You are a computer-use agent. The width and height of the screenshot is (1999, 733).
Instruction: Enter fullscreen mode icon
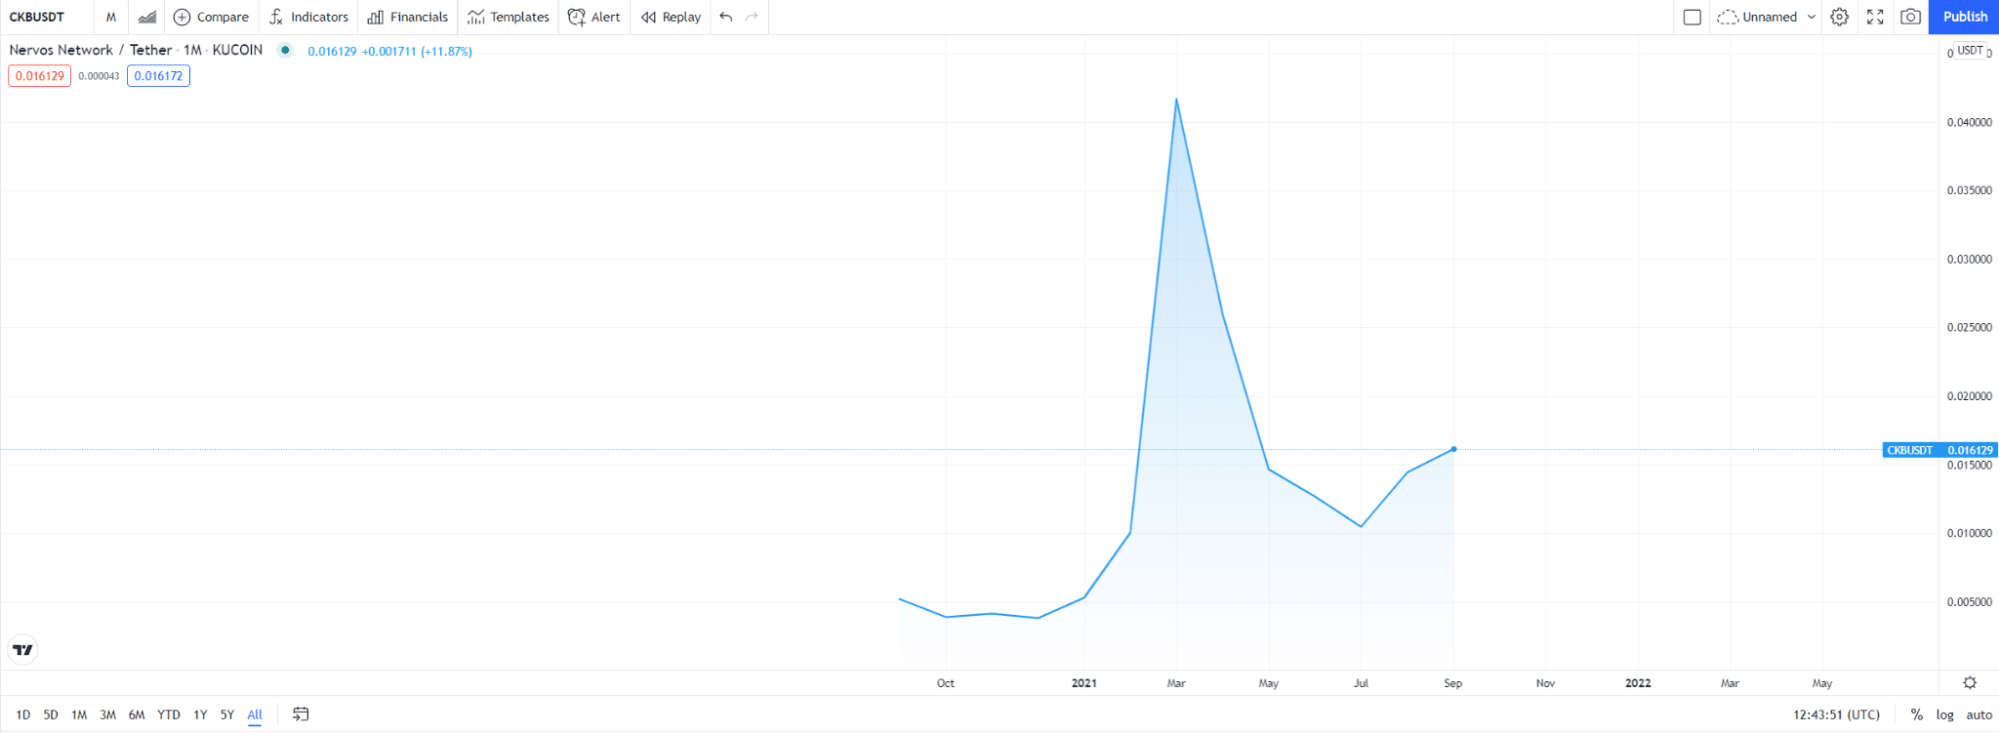click(x=1875, y=17)
